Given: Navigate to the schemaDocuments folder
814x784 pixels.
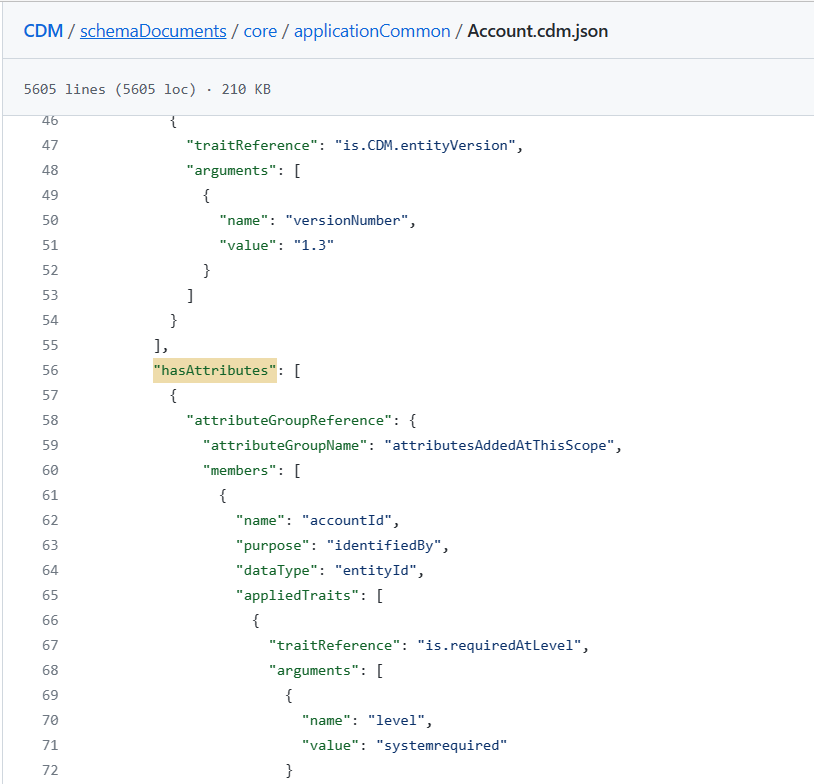Looking at the screenshot, I should [x=153, y=31].
